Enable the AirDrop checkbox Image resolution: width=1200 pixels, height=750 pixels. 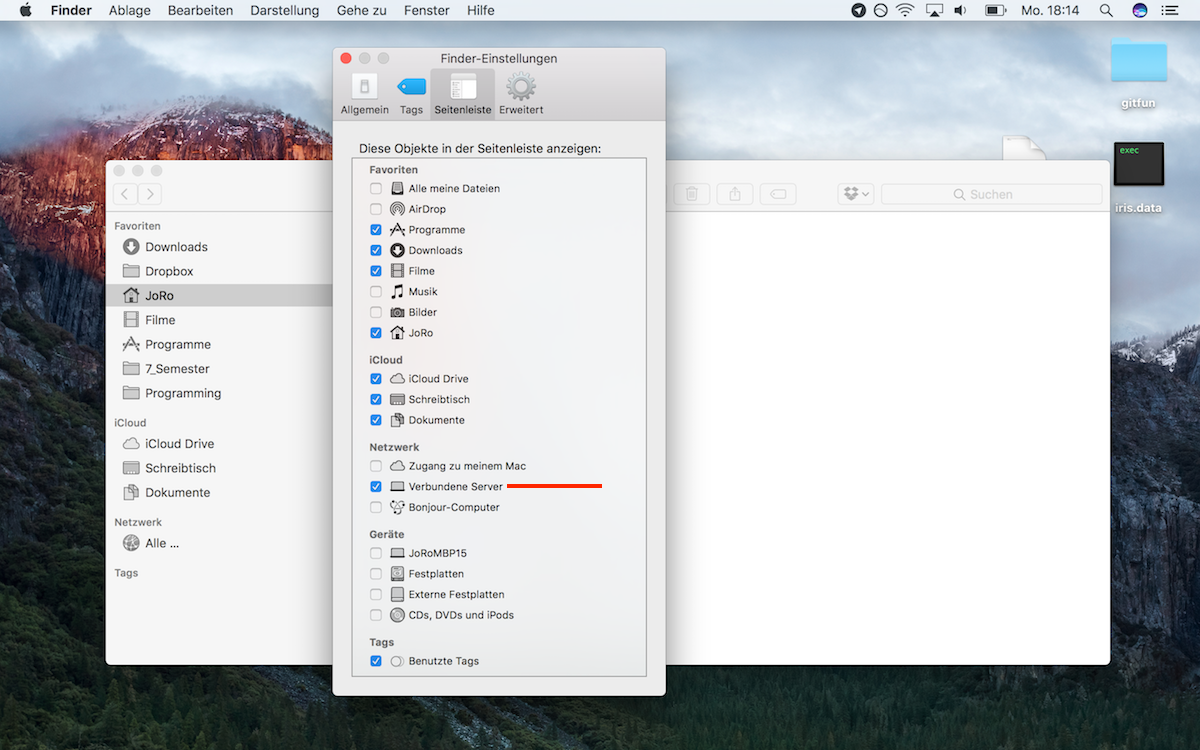(x=376, y=209)
